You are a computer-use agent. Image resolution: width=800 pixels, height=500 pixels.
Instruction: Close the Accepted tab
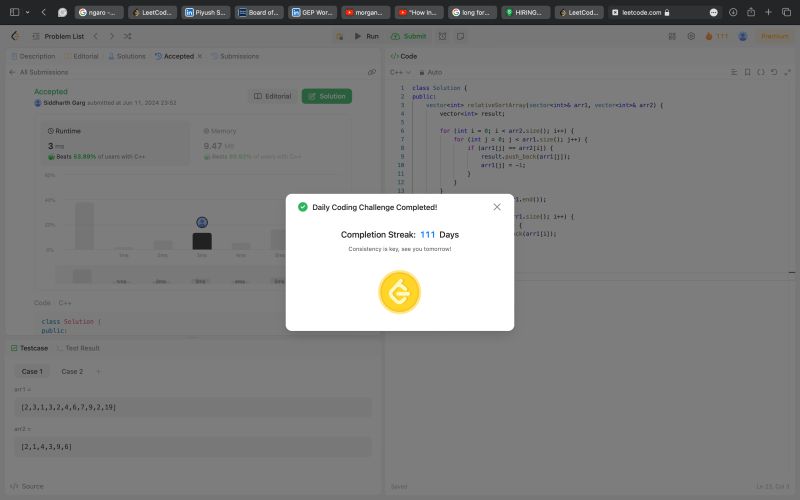(x=199, y=56)
